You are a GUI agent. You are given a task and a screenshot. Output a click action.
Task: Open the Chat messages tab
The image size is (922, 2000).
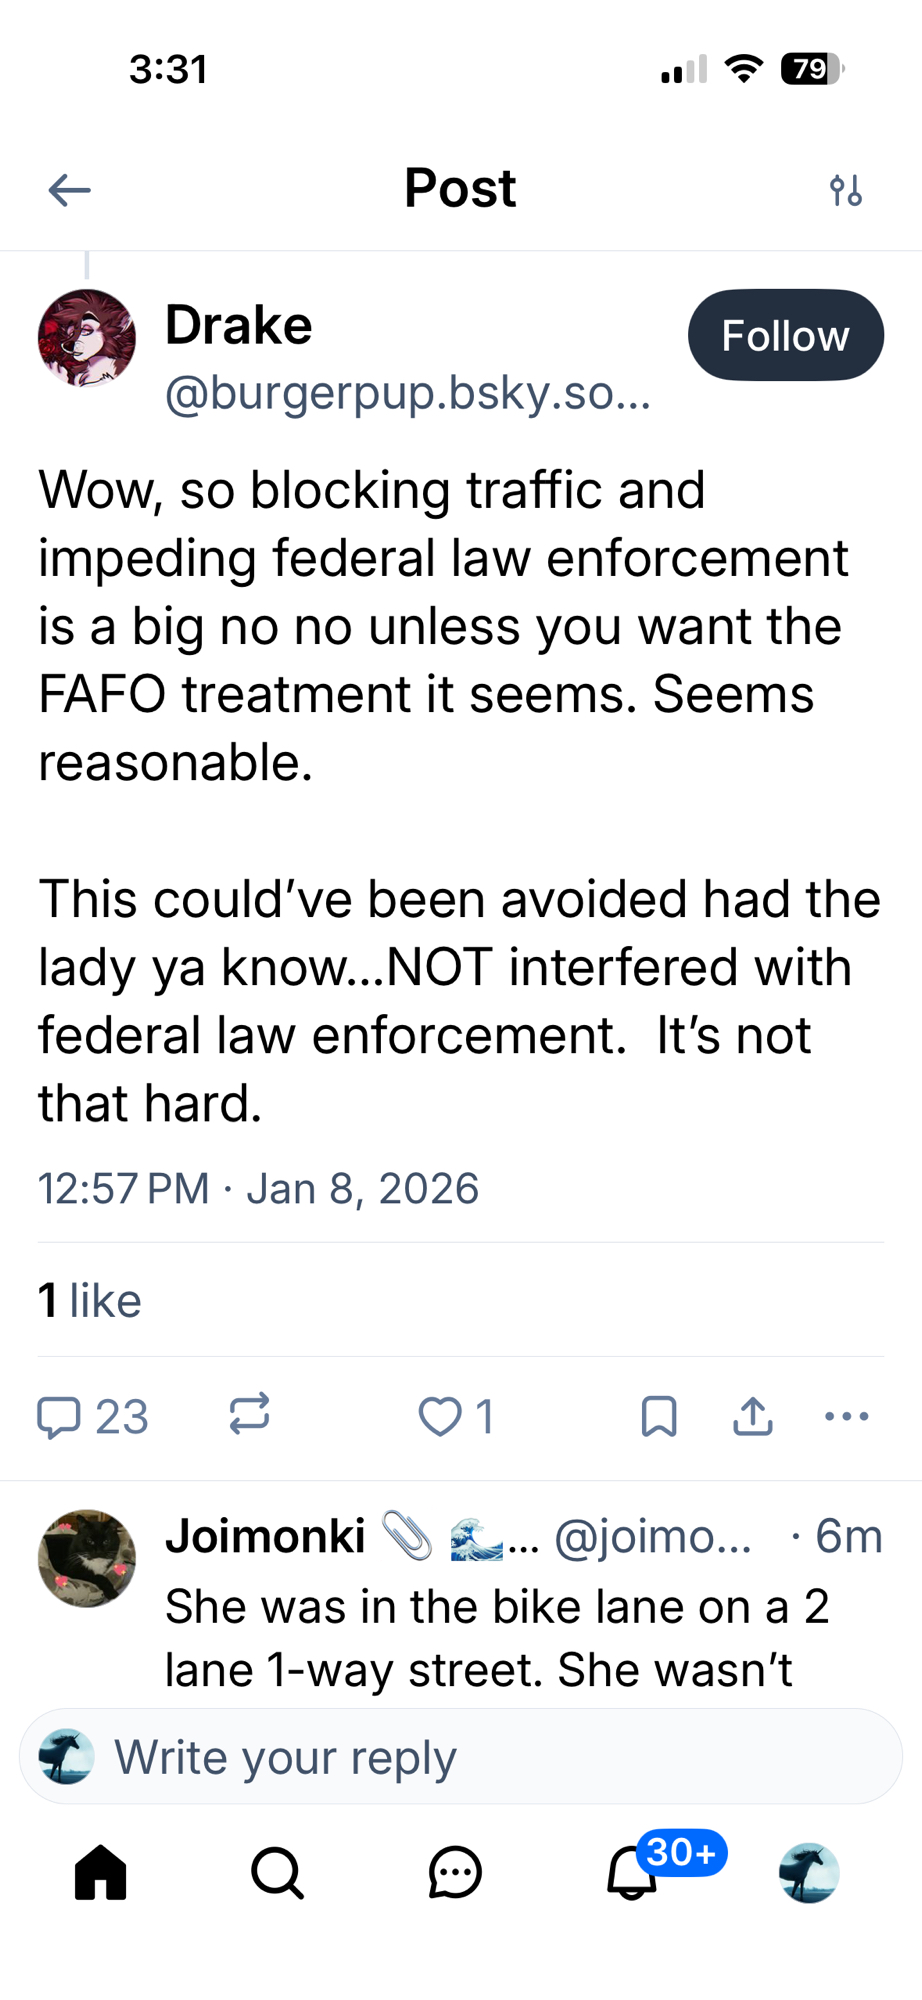pyautogui.click(x=455, y=1872)
